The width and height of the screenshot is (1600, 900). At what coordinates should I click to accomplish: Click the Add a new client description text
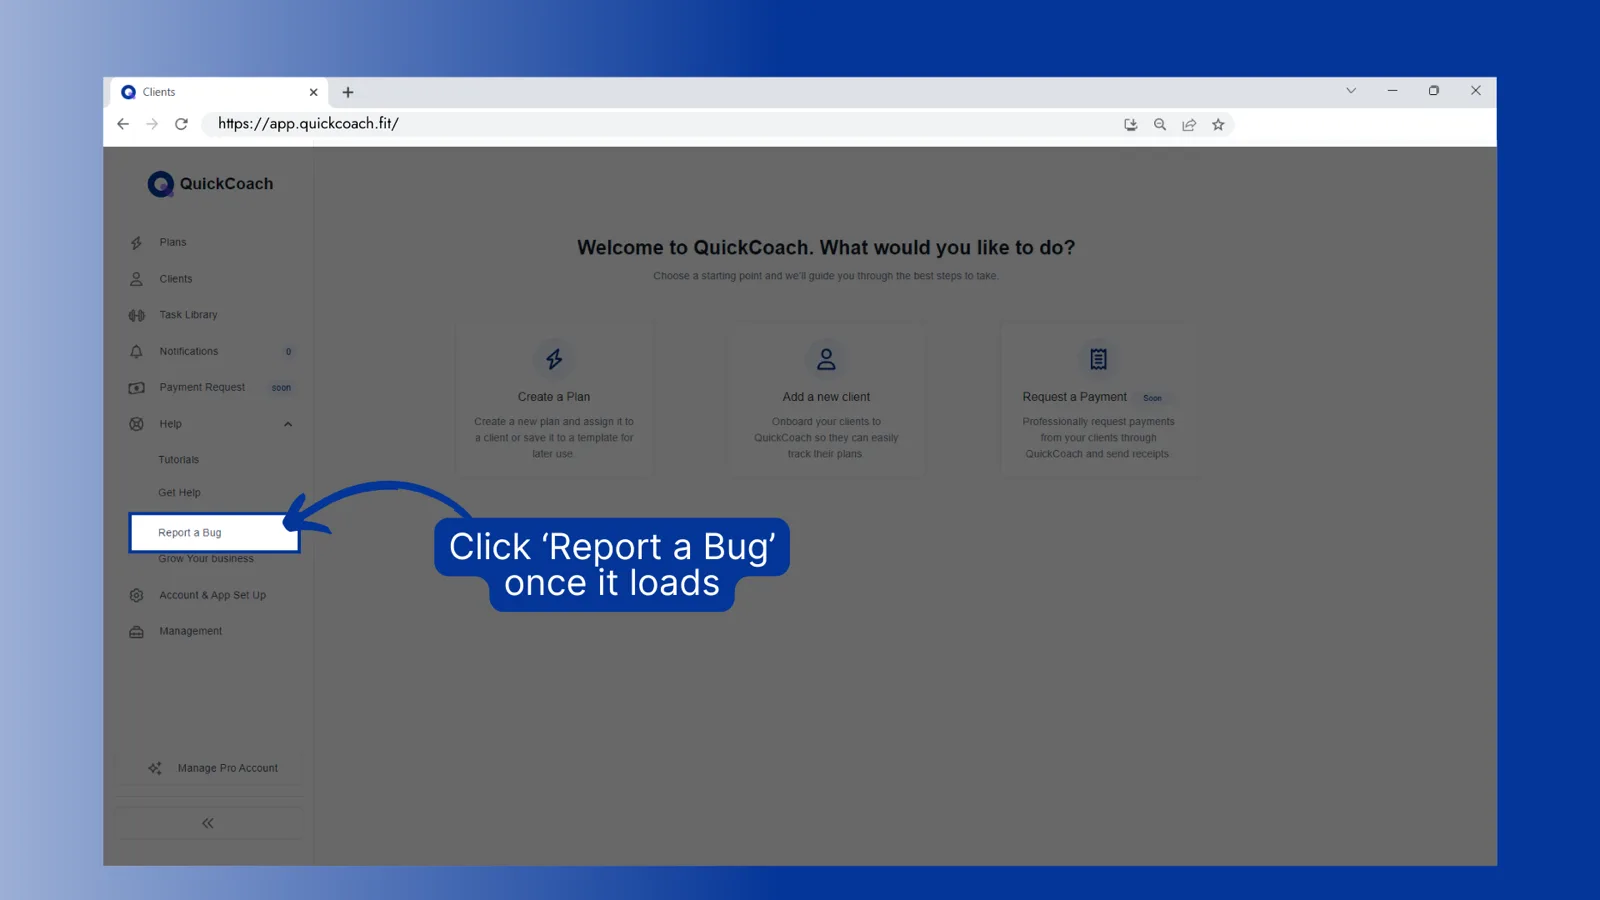coord(826,438)
